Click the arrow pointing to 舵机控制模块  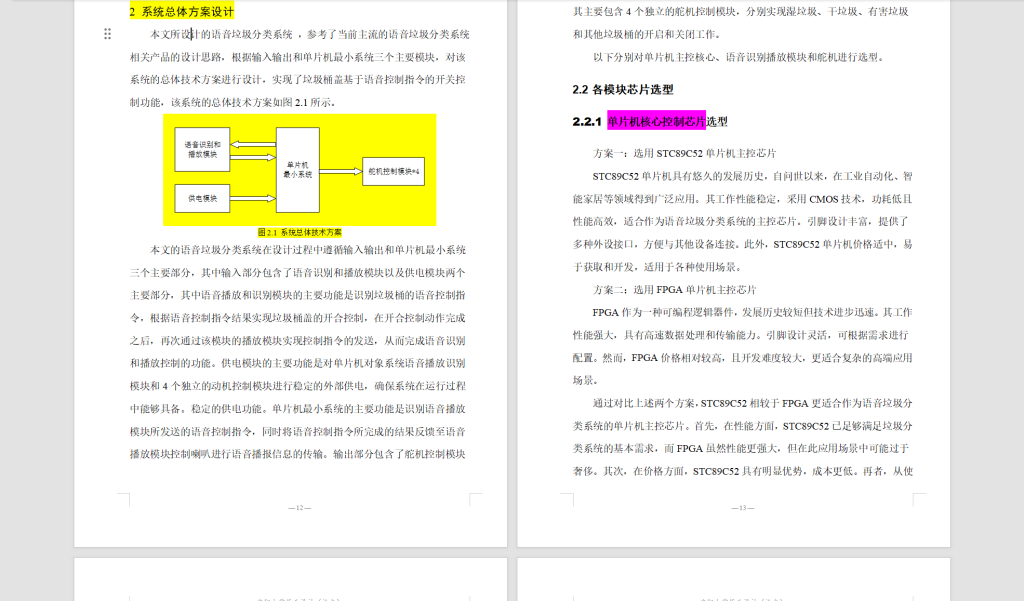click(341, 170)
